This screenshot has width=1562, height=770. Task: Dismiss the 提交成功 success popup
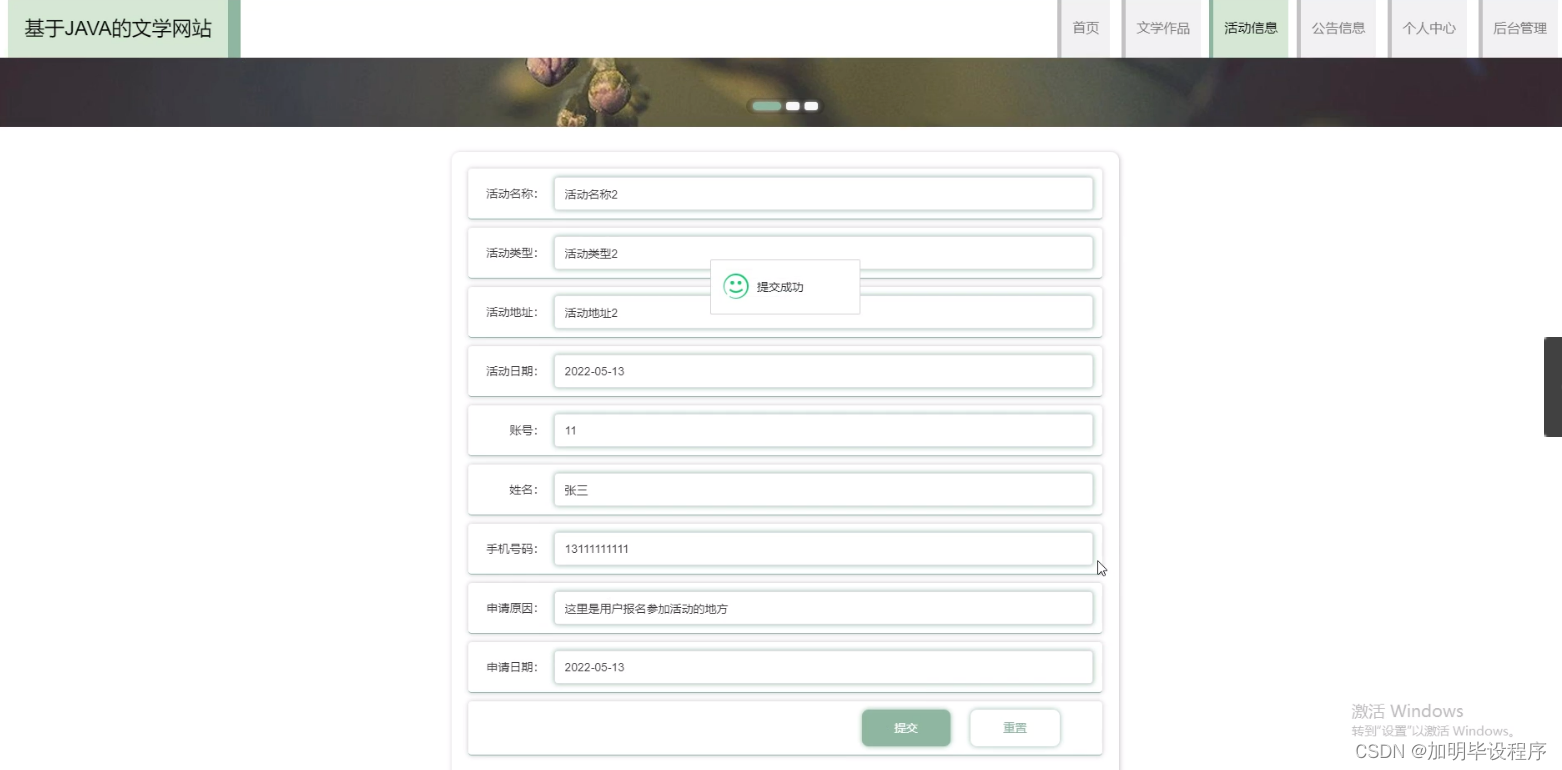(785, 287)
